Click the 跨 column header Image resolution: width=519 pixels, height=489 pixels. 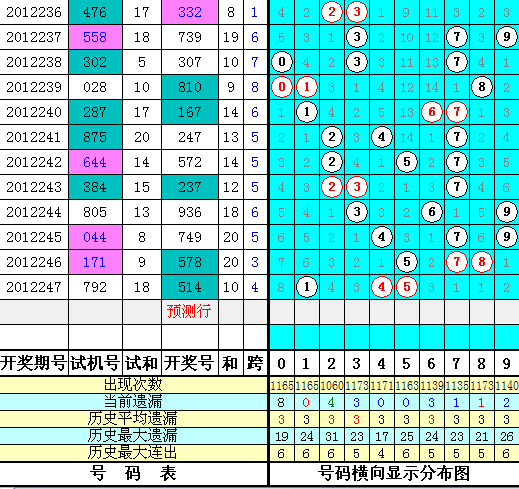pyautogui.click(x=255, y=363)
